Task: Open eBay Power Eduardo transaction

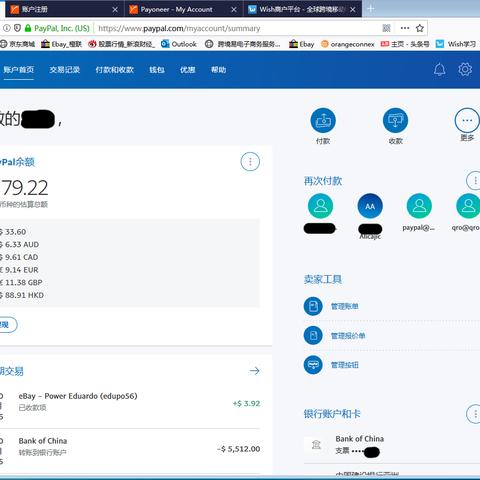Action: pyautogui.click(x=130, y=404)
